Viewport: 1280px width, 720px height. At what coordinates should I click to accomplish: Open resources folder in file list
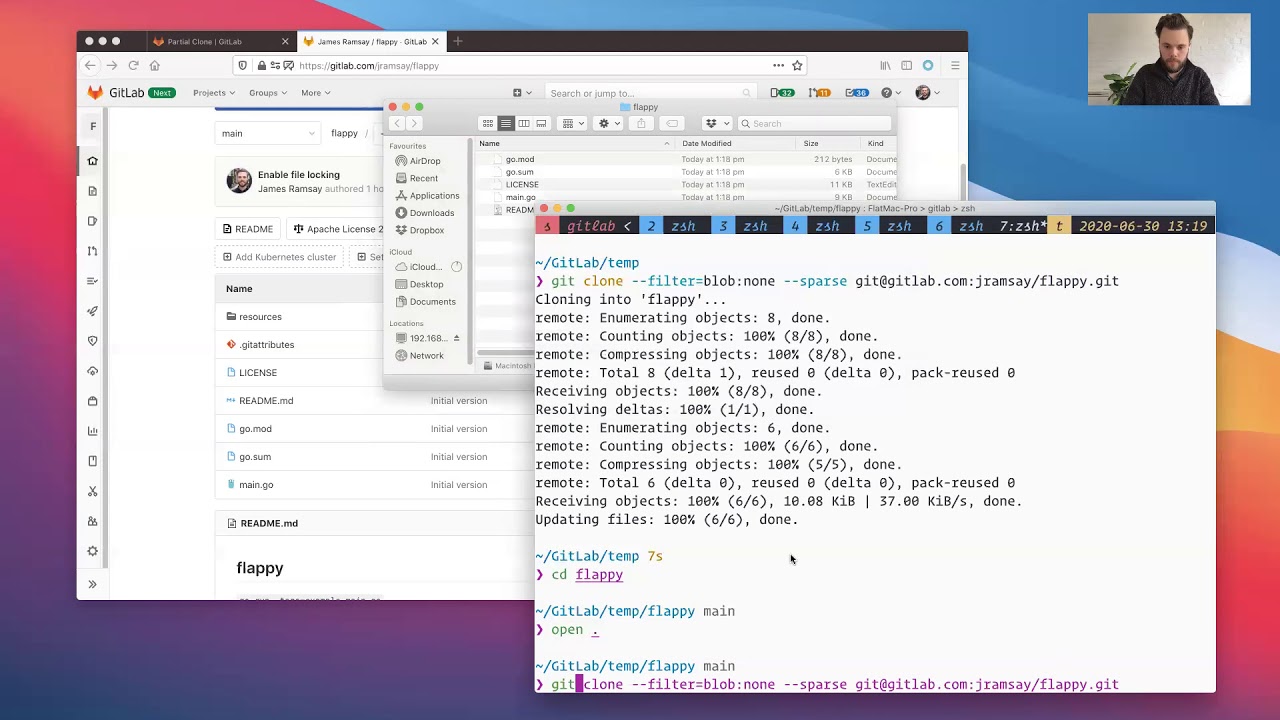pos(260,317)
